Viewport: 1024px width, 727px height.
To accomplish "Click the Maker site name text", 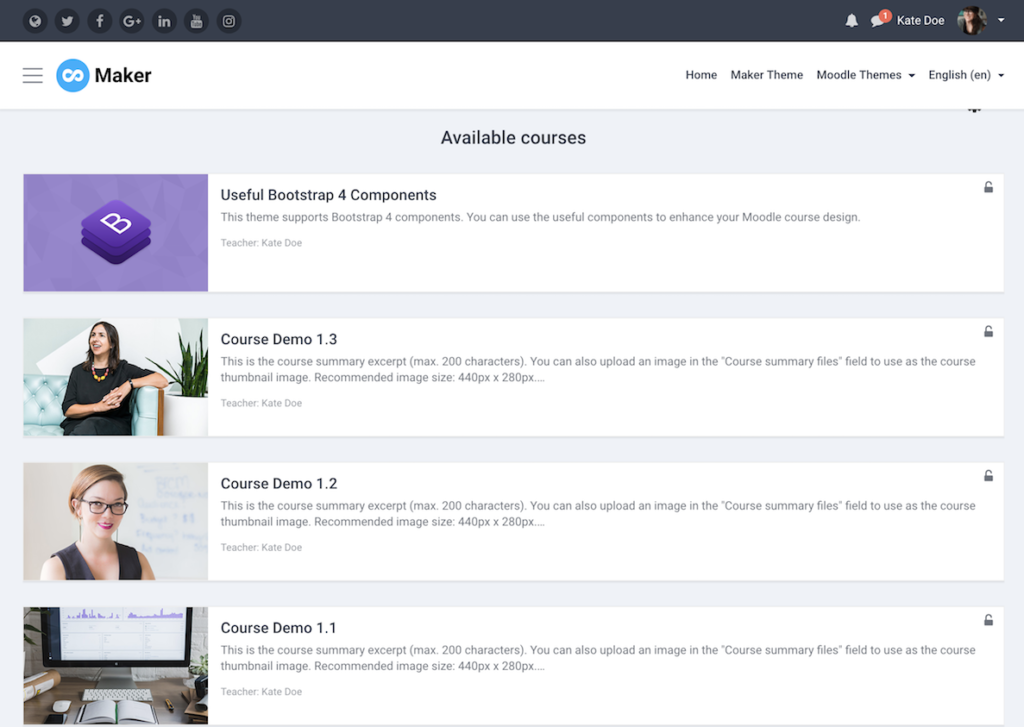I will (123, 75).
